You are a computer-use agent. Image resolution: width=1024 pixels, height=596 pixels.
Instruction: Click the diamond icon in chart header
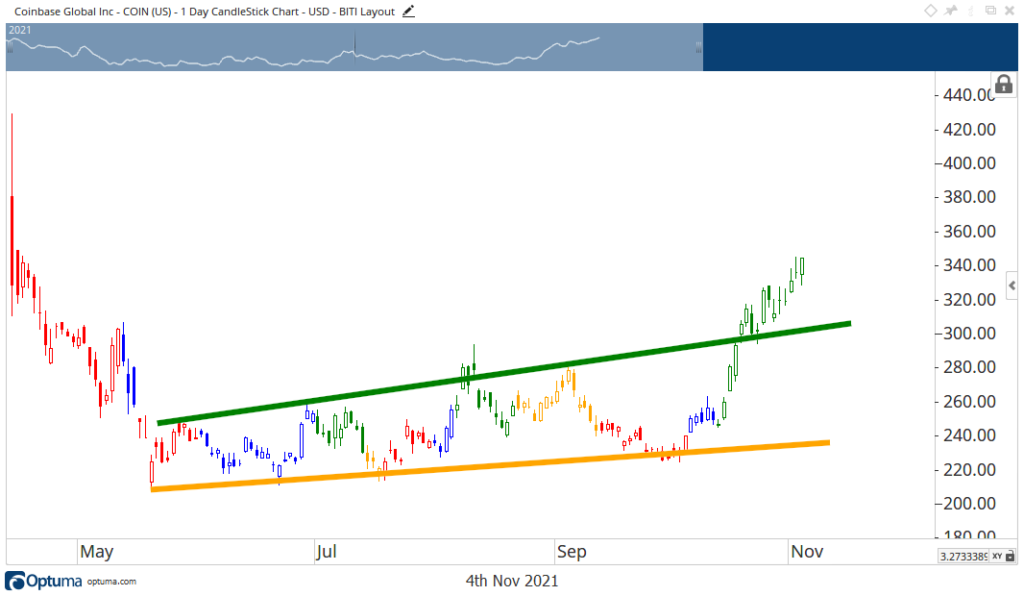[x=931, y=10]
